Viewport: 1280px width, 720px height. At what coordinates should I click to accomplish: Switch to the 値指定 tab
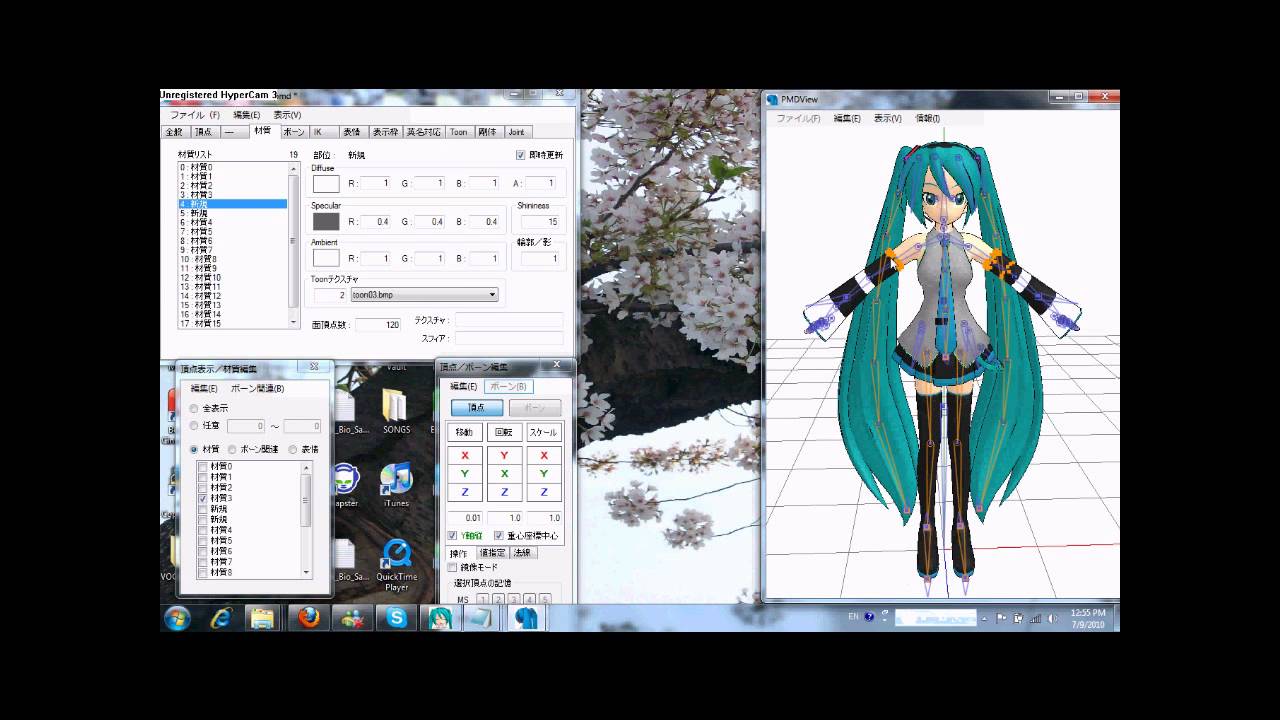(492, 553)
